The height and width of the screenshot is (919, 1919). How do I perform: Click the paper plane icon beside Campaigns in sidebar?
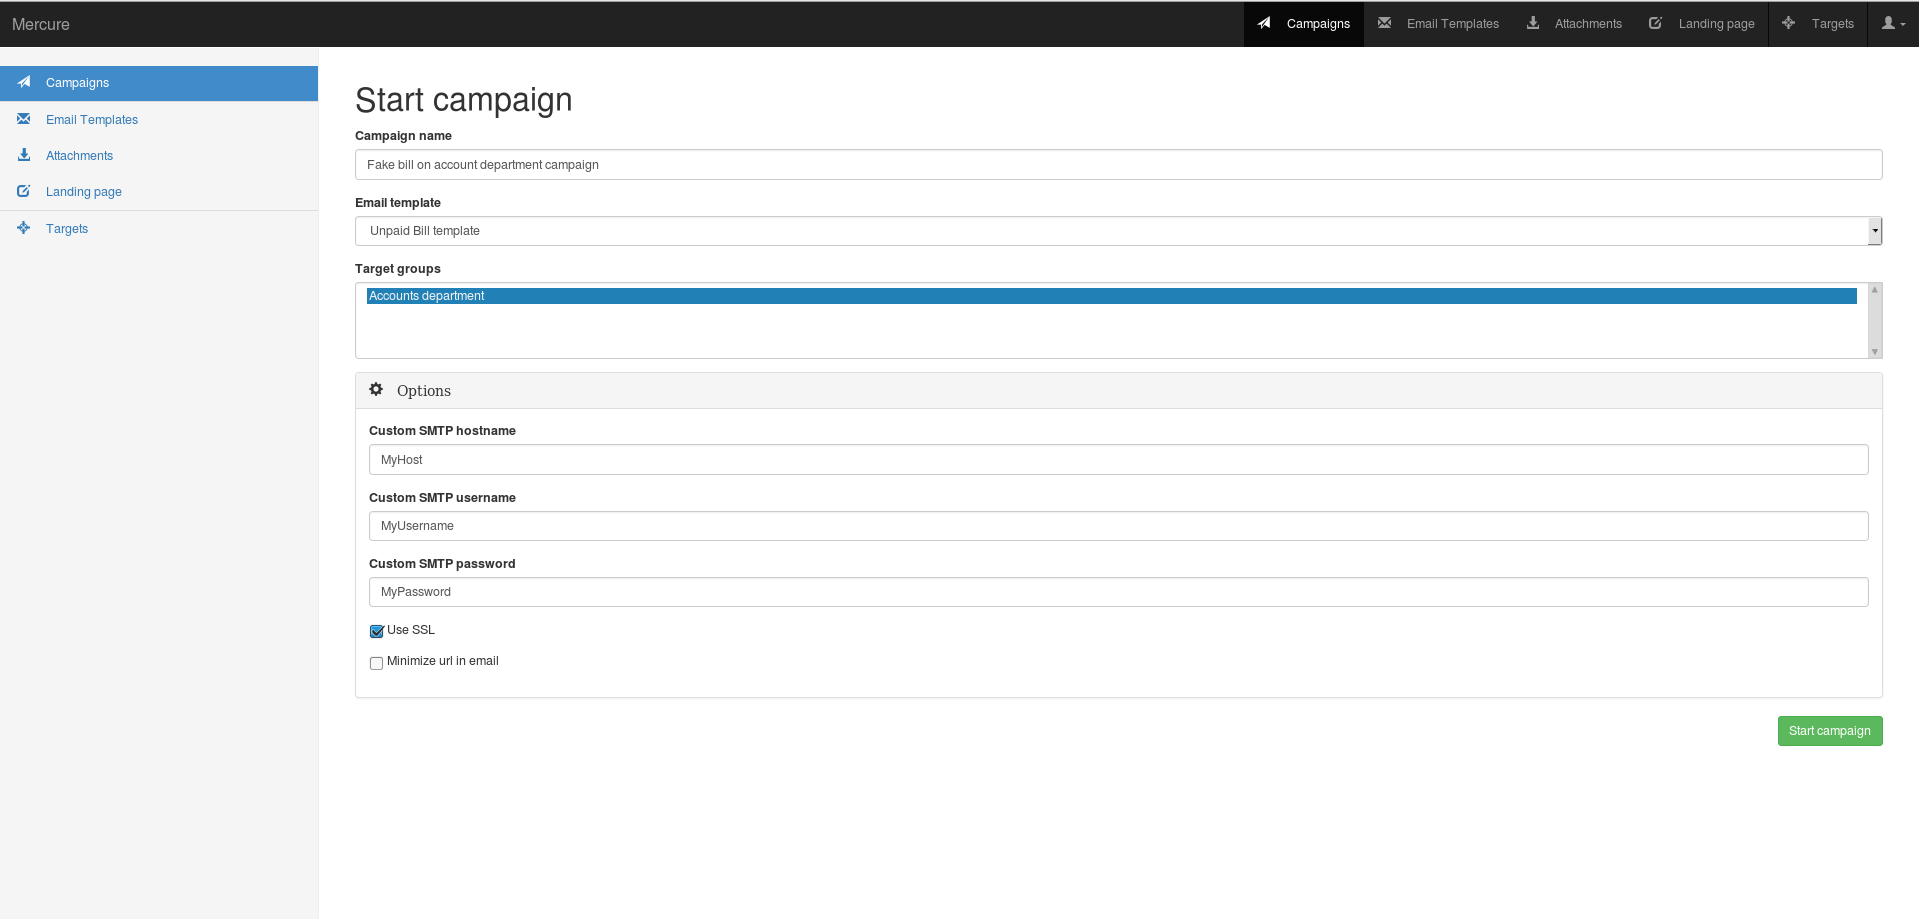click(x=24, y=82)
